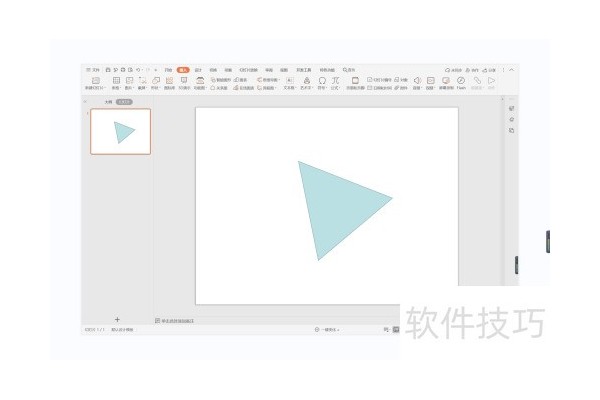Viewport: 600px width, 400px height.
Task: Close the slide thumbnail panel
Action: (85, 102)
